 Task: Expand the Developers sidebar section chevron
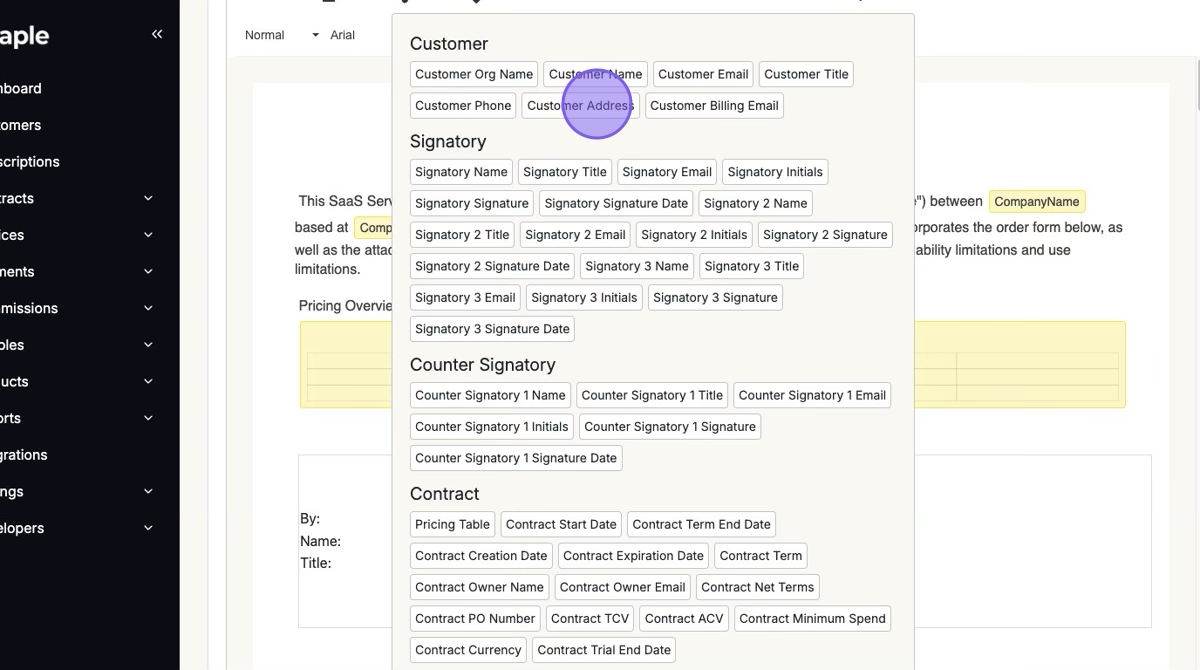(148, 529)
